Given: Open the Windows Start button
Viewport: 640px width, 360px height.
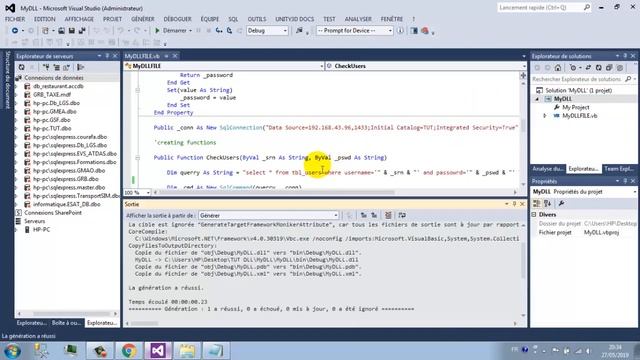Looking at the screenshot, I should (12, 351).
